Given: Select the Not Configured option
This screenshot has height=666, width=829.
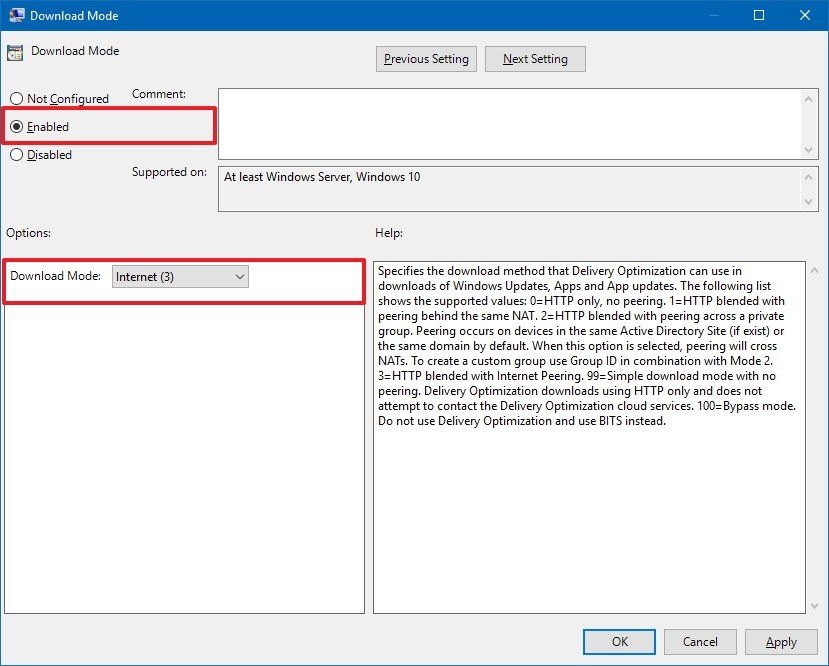Looking at the screenshot, I should pyautogui.click(x=16, y=98).
